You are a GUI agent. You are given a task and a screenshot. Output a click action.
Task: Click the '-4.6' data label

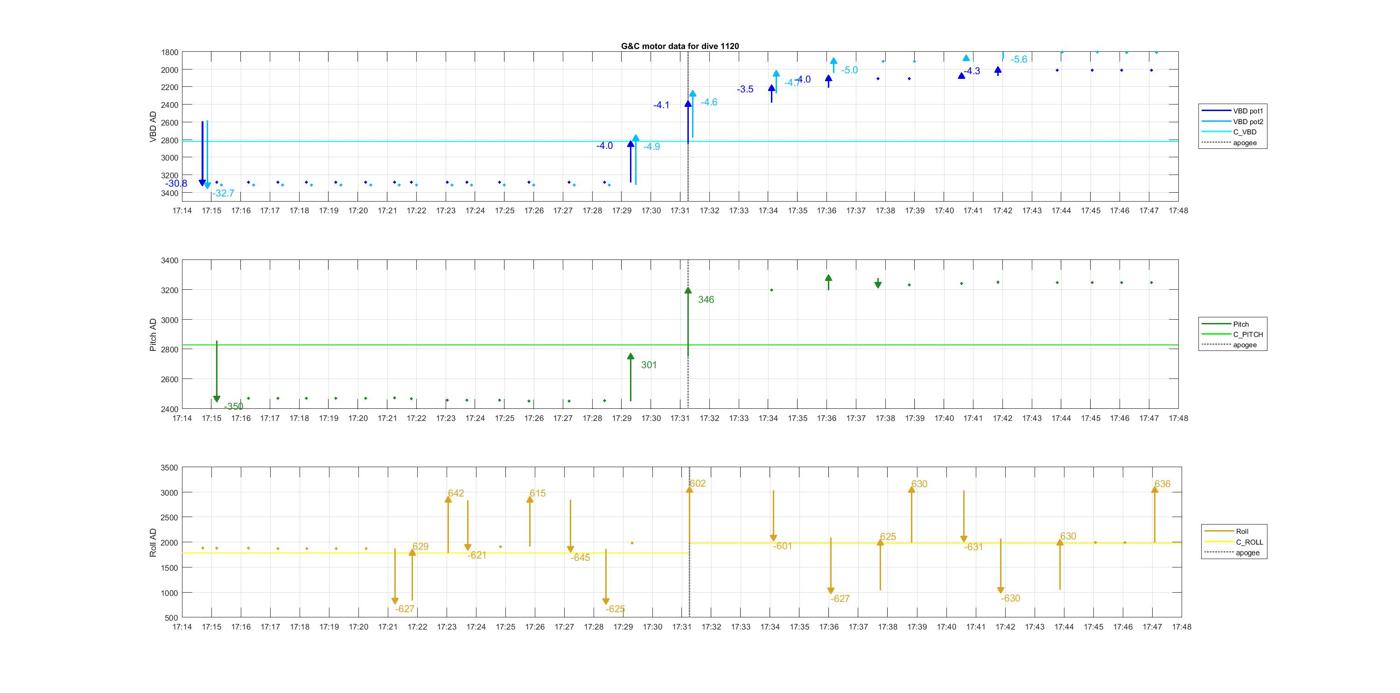tap(709, 102)
